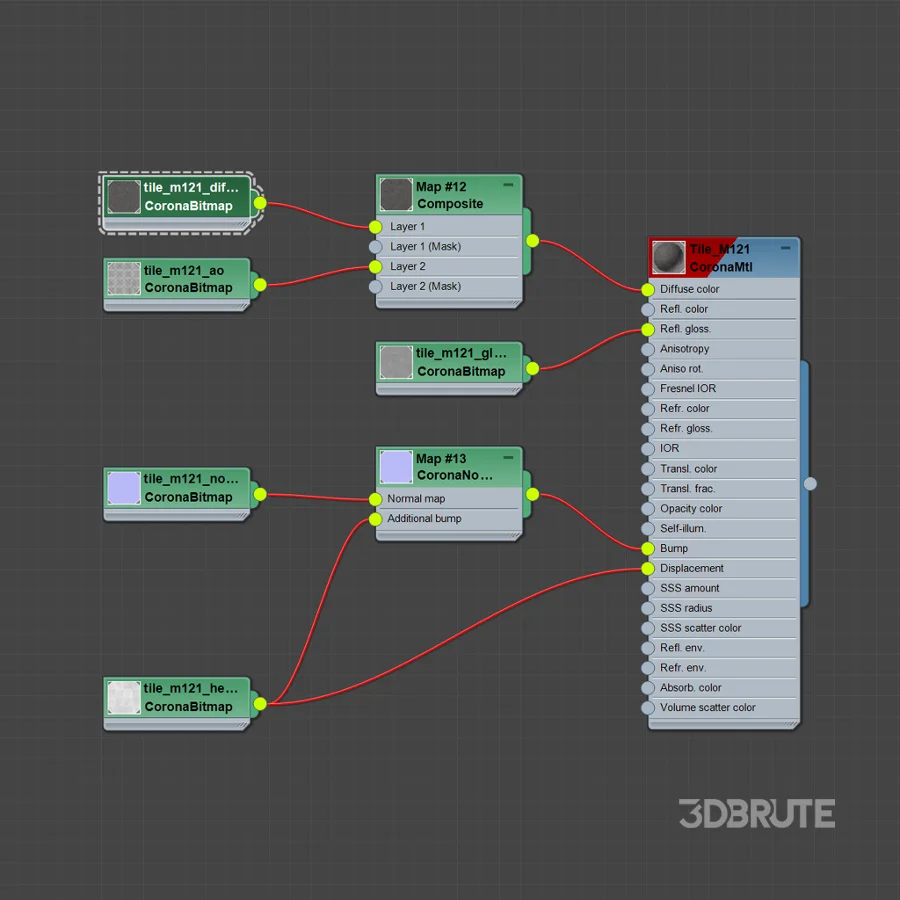Screen dimensions: 900x900
Task: Select the 'Displacement' slot label
Action: (x=692, y=568)
